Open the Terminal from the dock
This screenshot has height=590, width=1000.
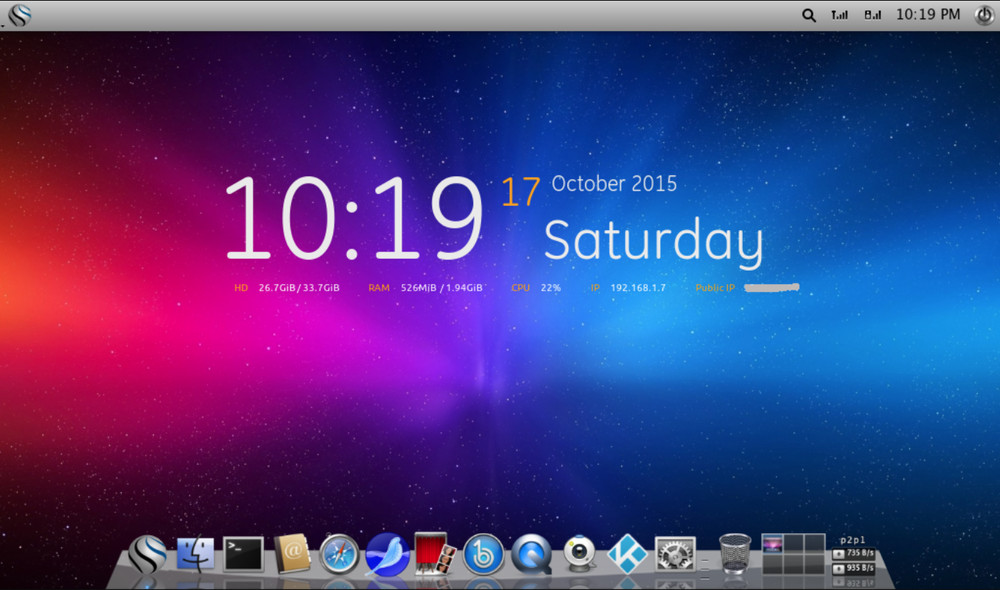[x=240, y=552]
